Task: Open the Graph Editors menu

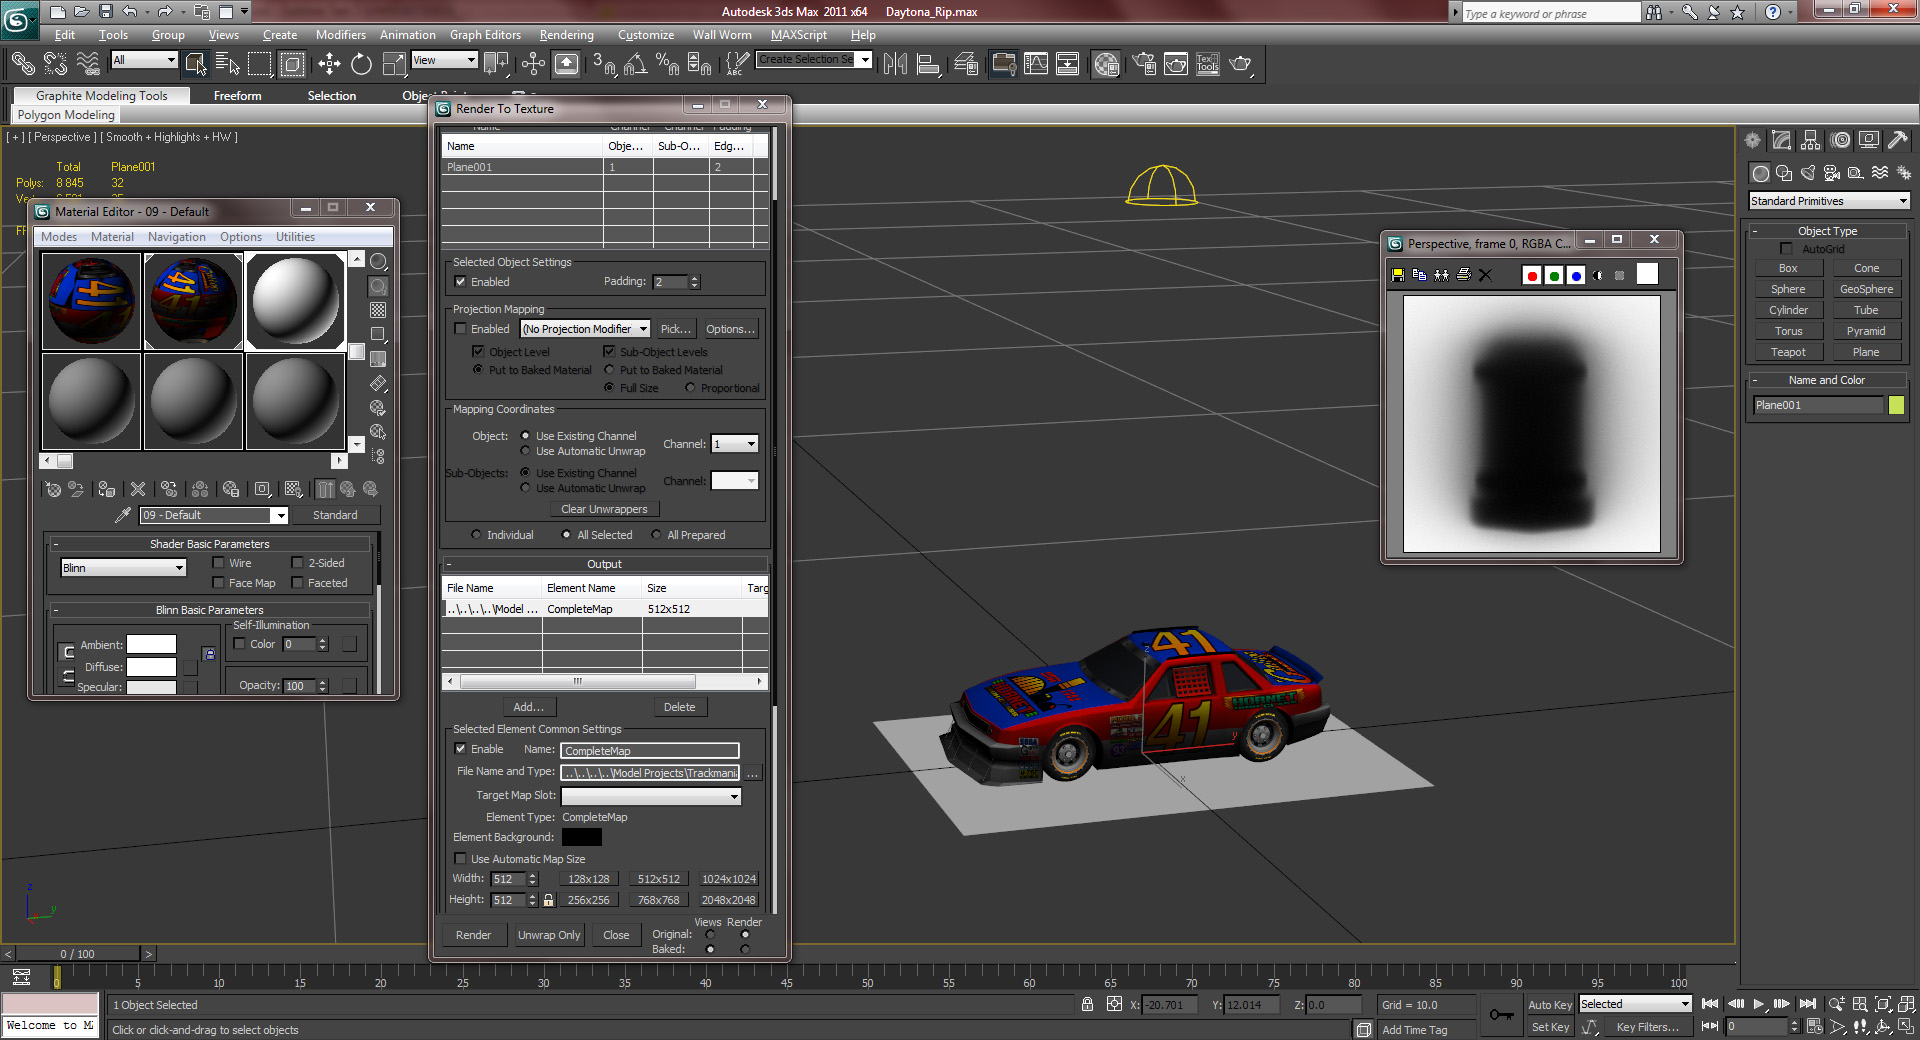Action: point(485,35)
